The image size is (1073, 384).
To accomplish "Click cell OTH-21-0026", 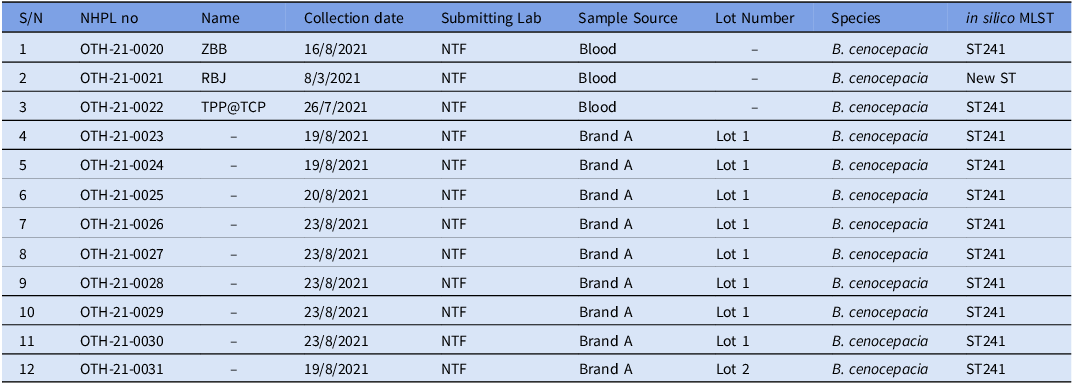I will tap(122, 224).
